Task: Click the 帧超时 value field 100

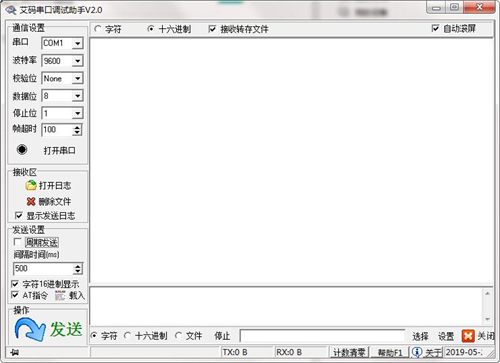Action: tap(57, 130)
